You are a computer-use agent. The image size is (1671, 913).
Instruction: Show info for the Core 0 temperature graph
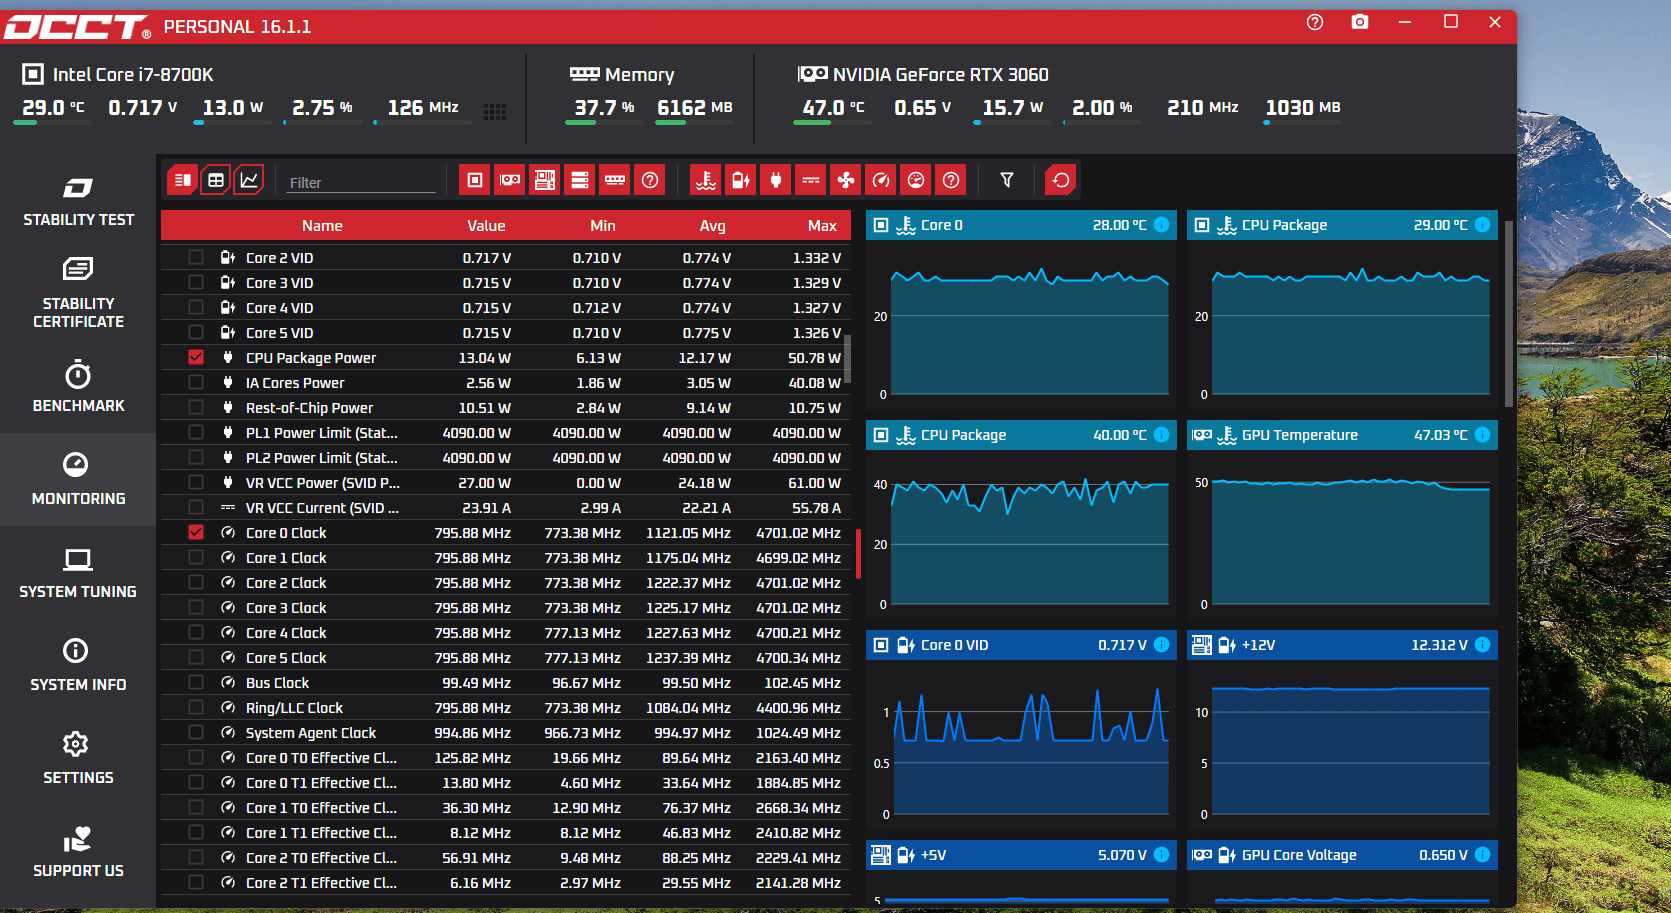(x=1162, y=225)
